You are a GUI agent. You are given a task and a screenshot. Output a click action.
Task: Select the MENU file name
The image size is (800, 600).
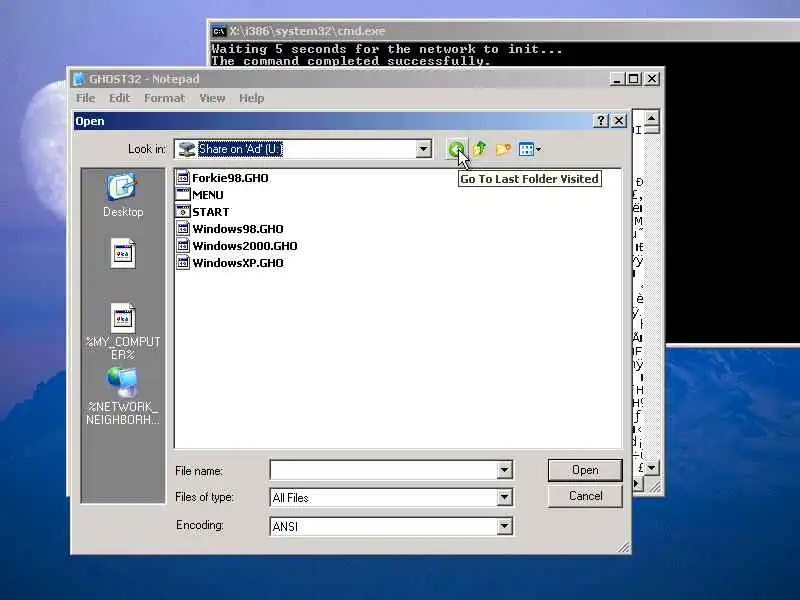click(208, 195)
